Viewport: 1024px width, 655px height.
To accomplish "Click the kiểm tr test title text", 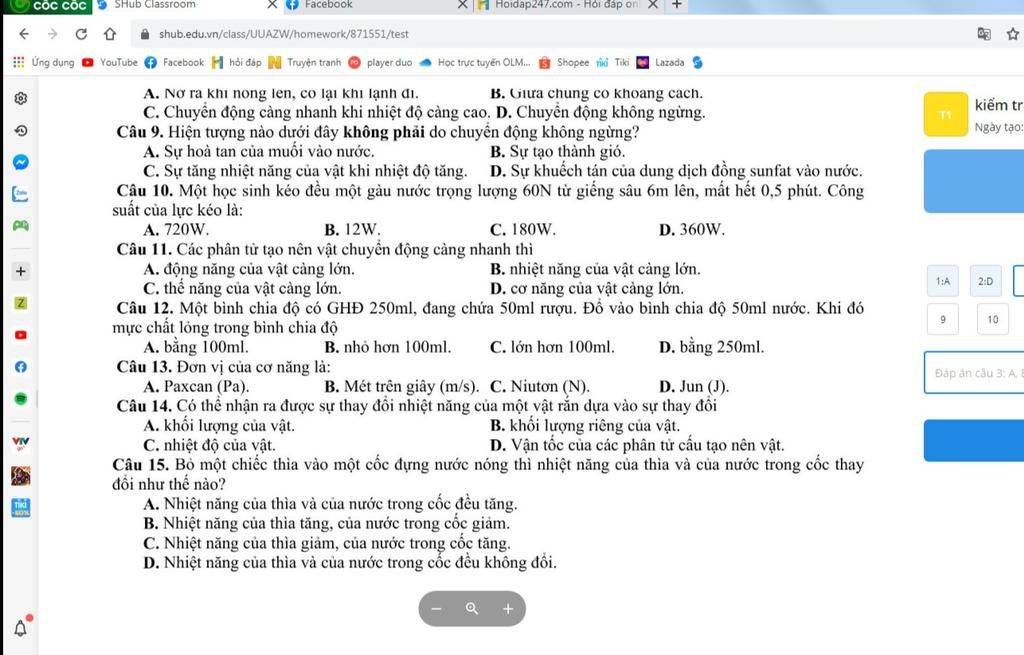I will click(999, 105).
